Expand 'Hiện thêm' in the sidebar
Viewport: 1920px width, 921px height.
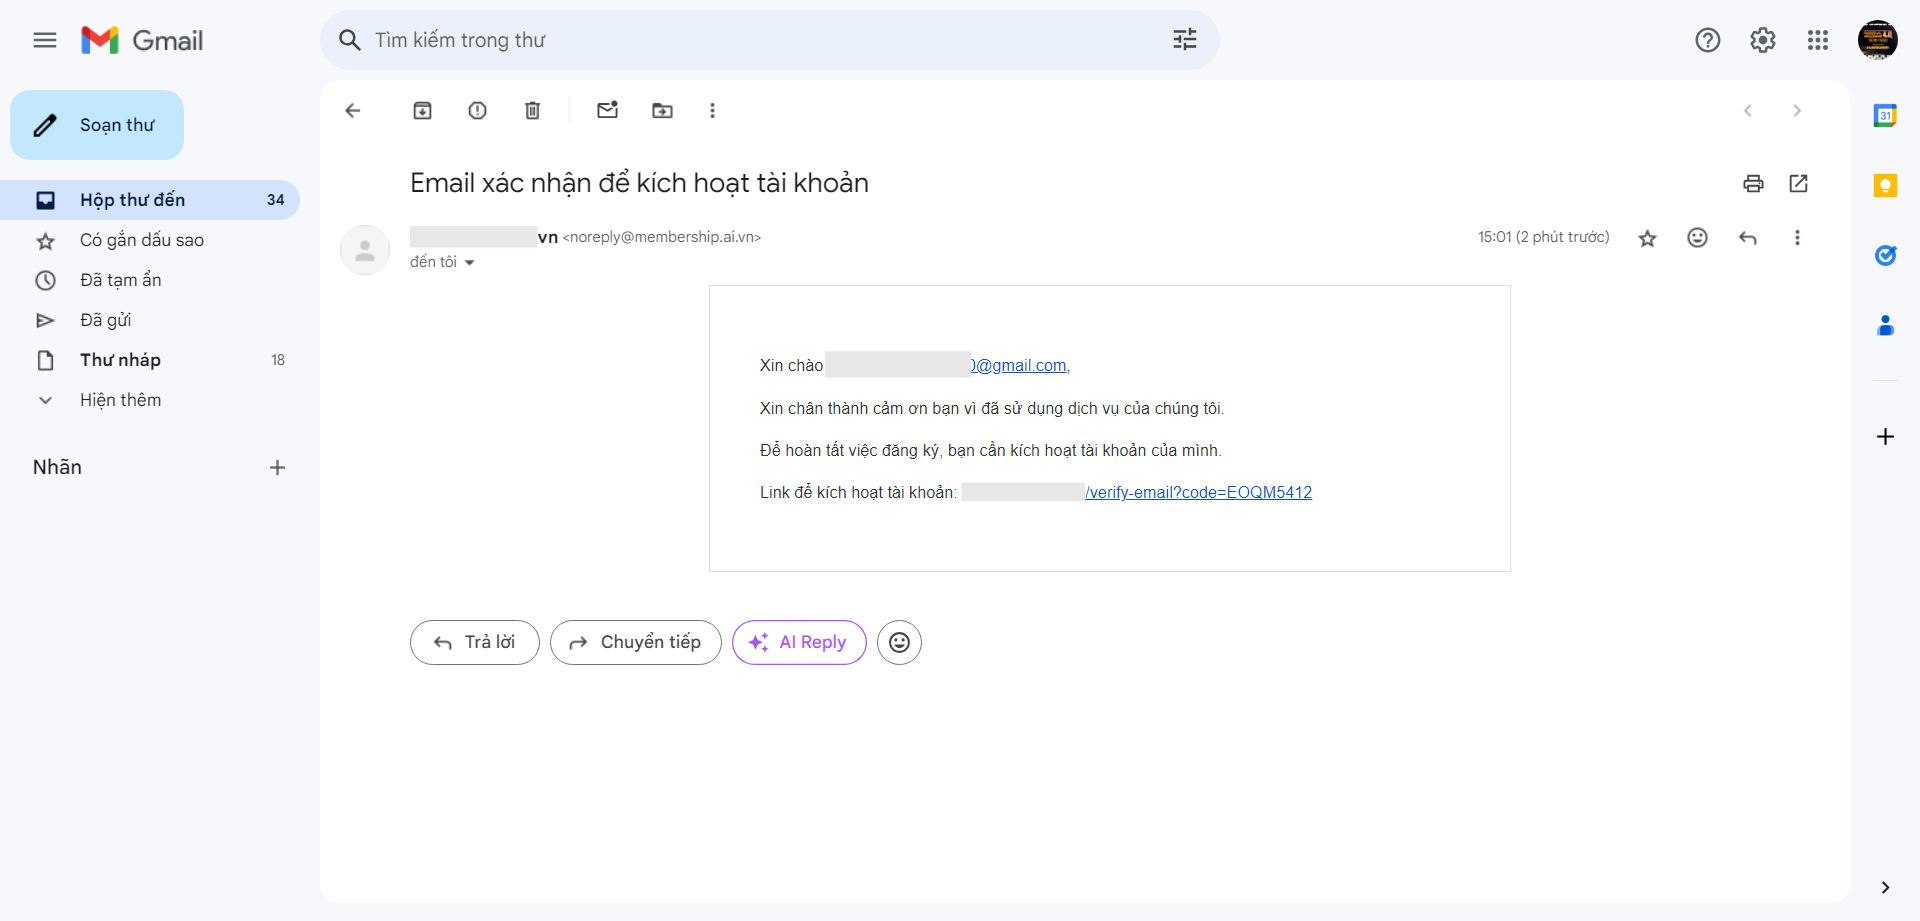click(120, 400)
